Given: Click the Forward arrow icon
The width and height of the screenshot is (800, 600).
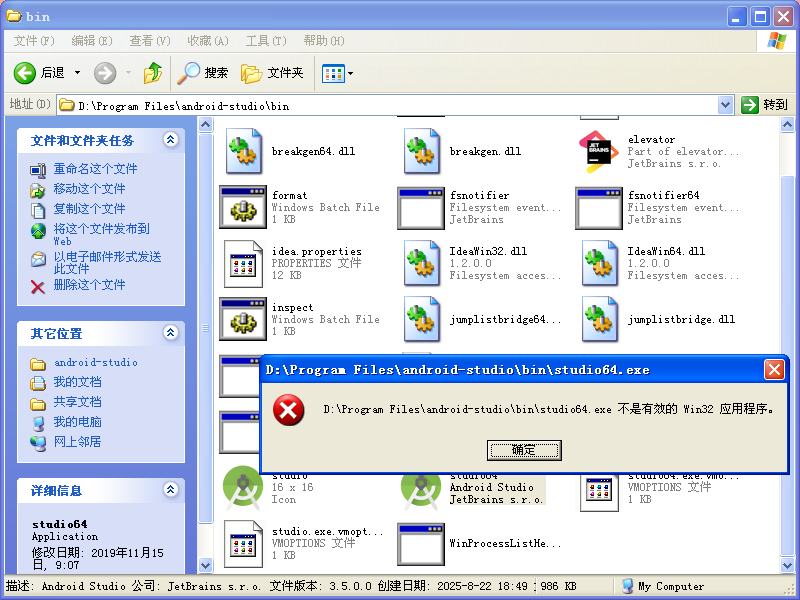Looking at the screenshot, I should click(x=105, y=73).
